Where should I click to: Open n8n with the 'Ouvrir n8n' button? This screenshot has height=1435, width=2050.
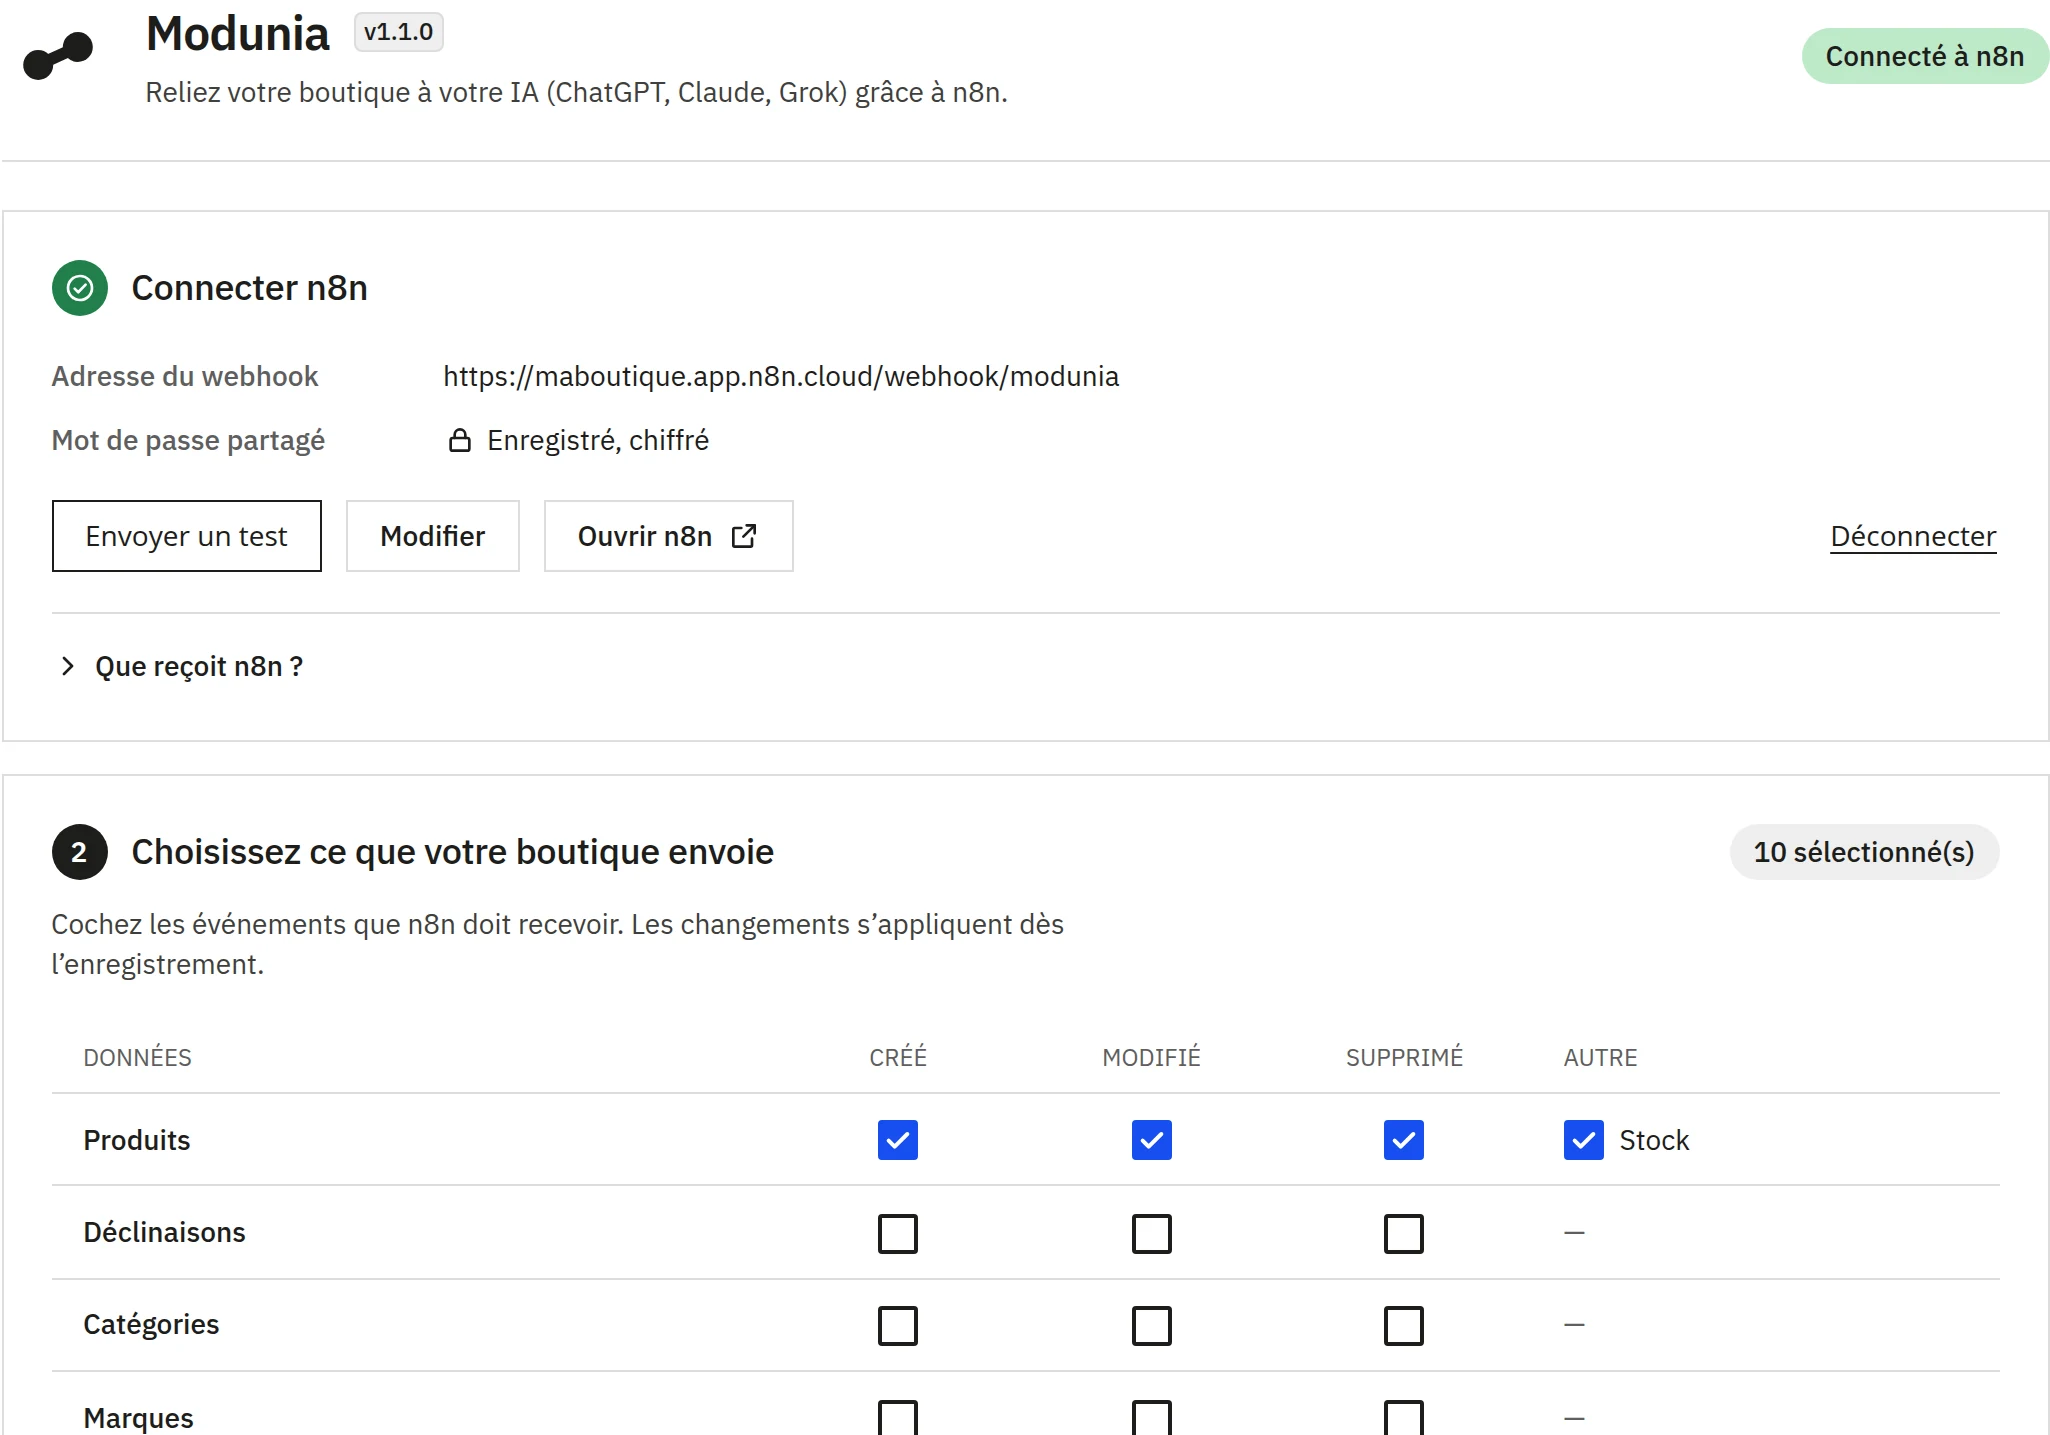click(x=669, y=536)
